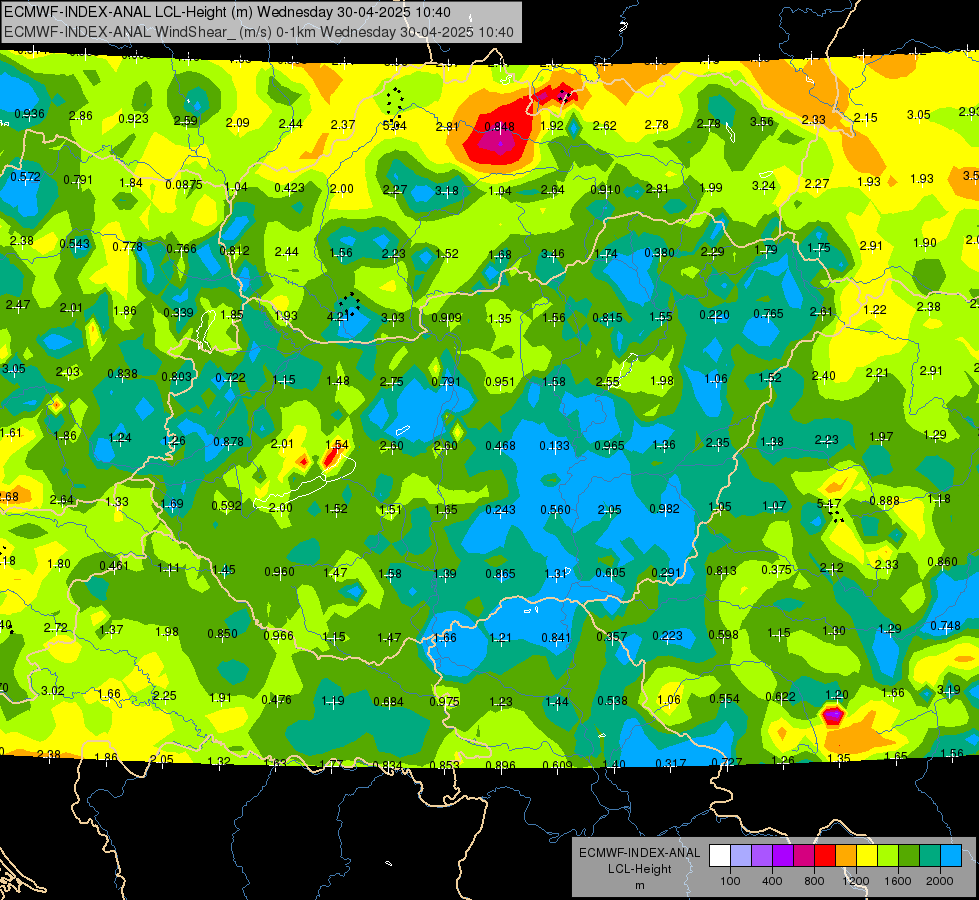Click the wind shear value 0.605
This screenshot has height=900, width=979.
click(x=610, y=573)
